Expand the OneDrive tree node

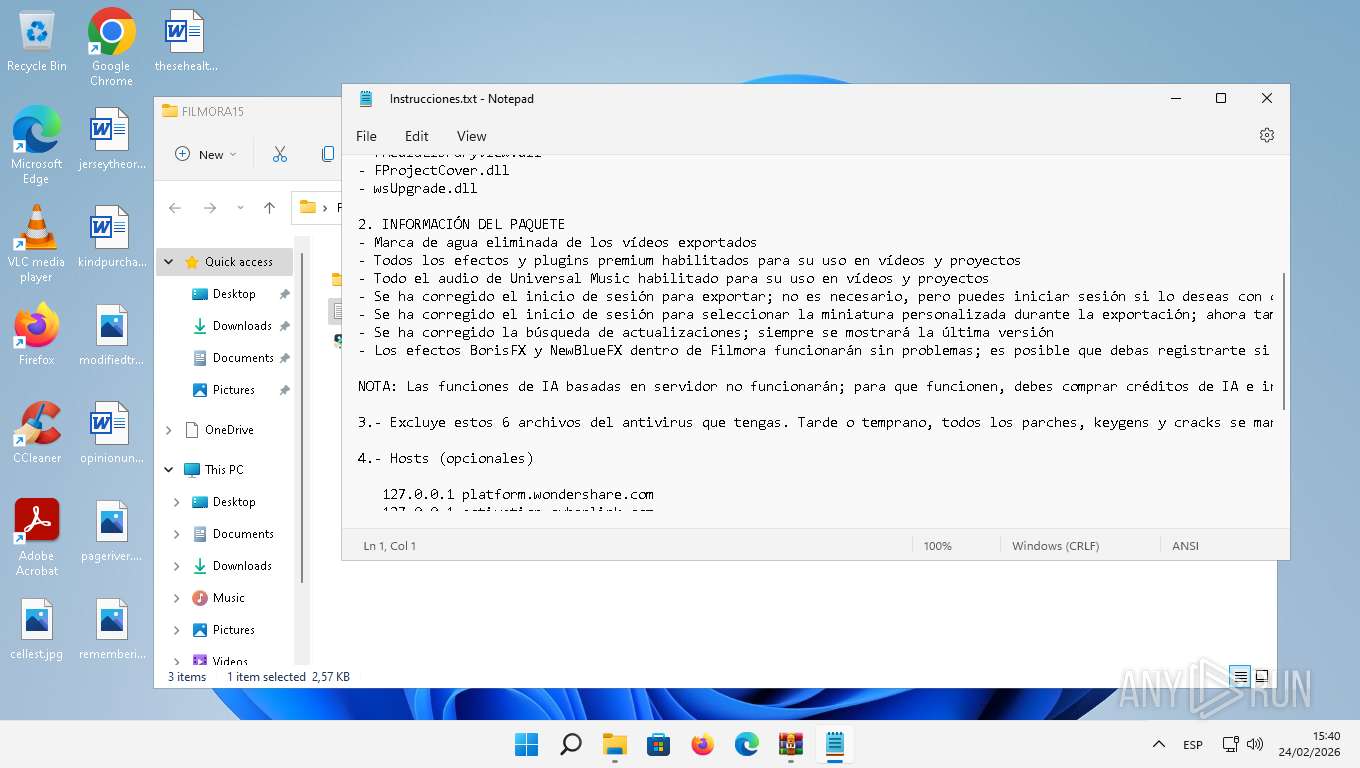[169, 430]
